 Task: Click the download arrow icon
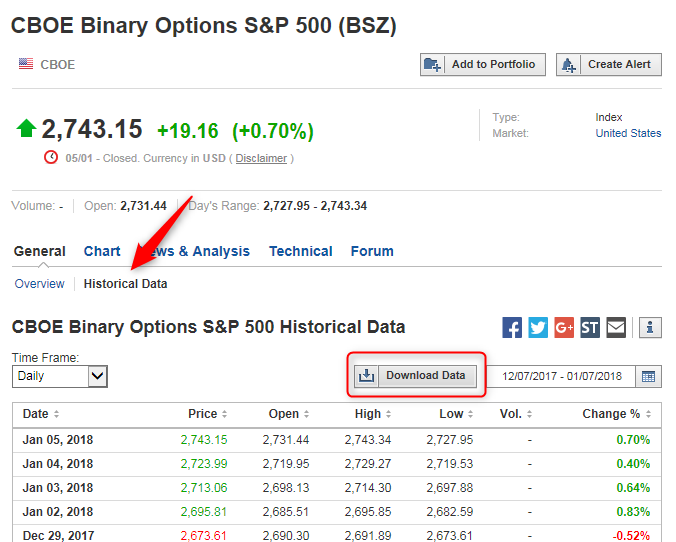366,376
